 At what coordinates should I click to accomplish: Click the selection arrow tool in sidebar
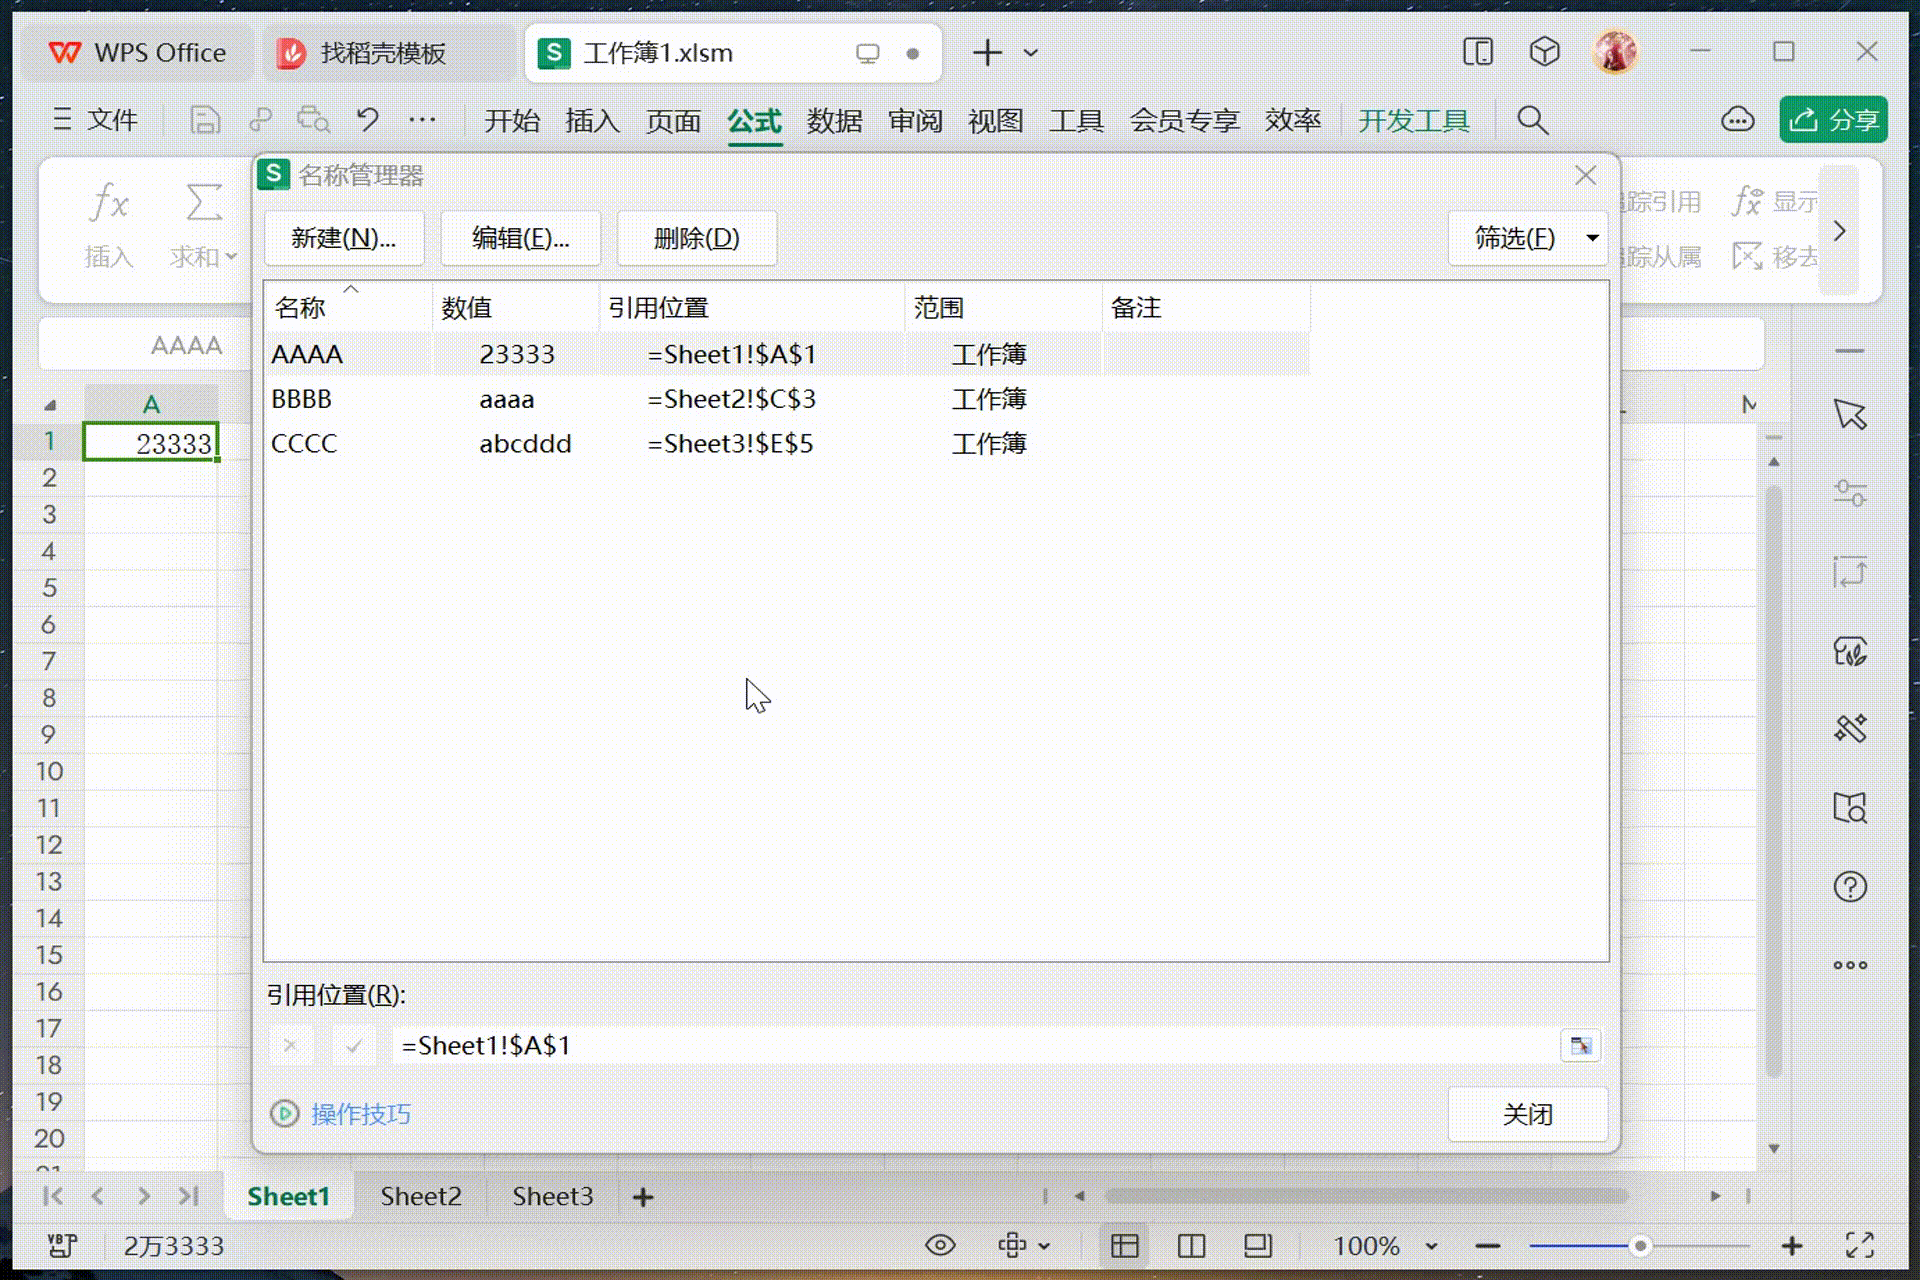coord(1850,414)
